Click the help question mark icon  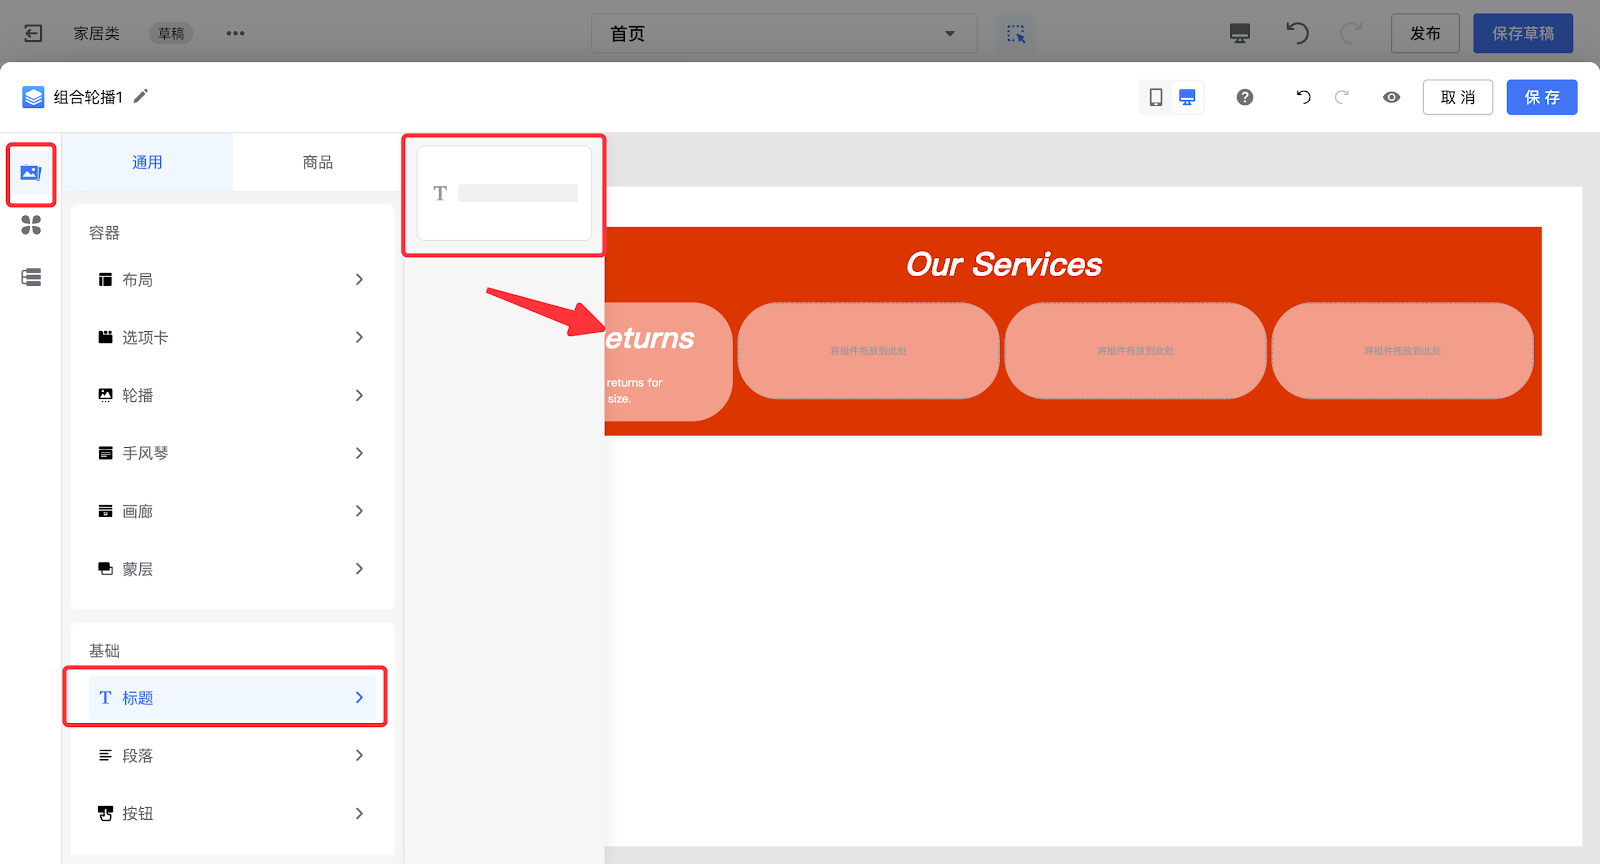point(1244,97)
